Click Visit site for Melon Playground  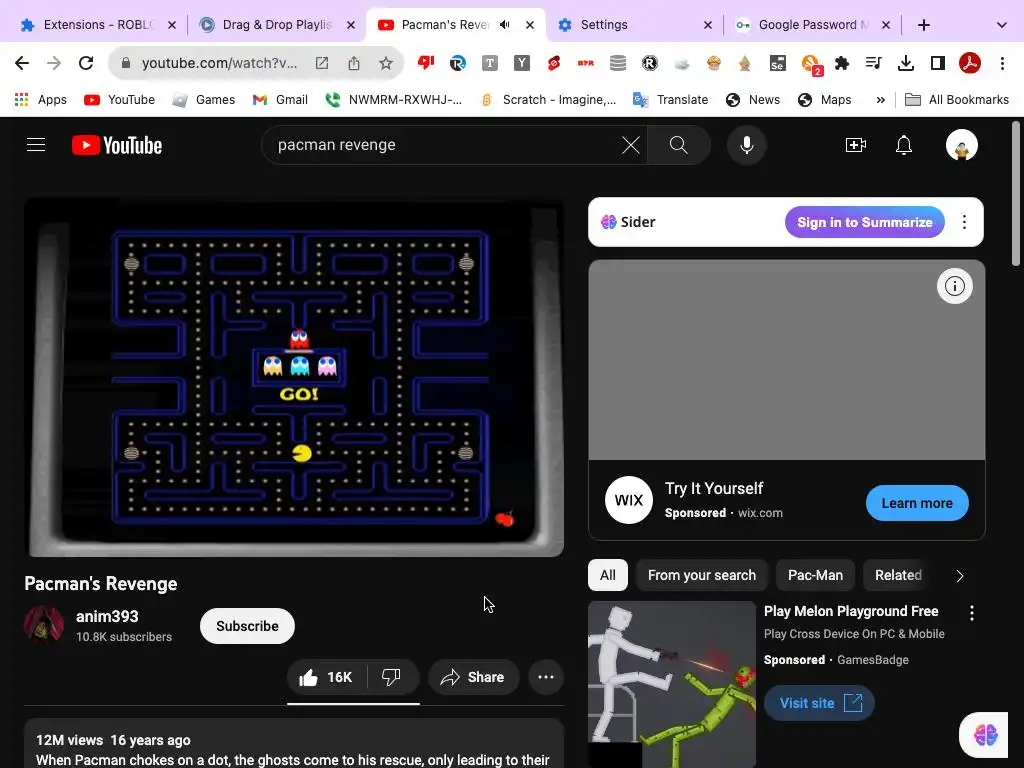pos(819,703)
